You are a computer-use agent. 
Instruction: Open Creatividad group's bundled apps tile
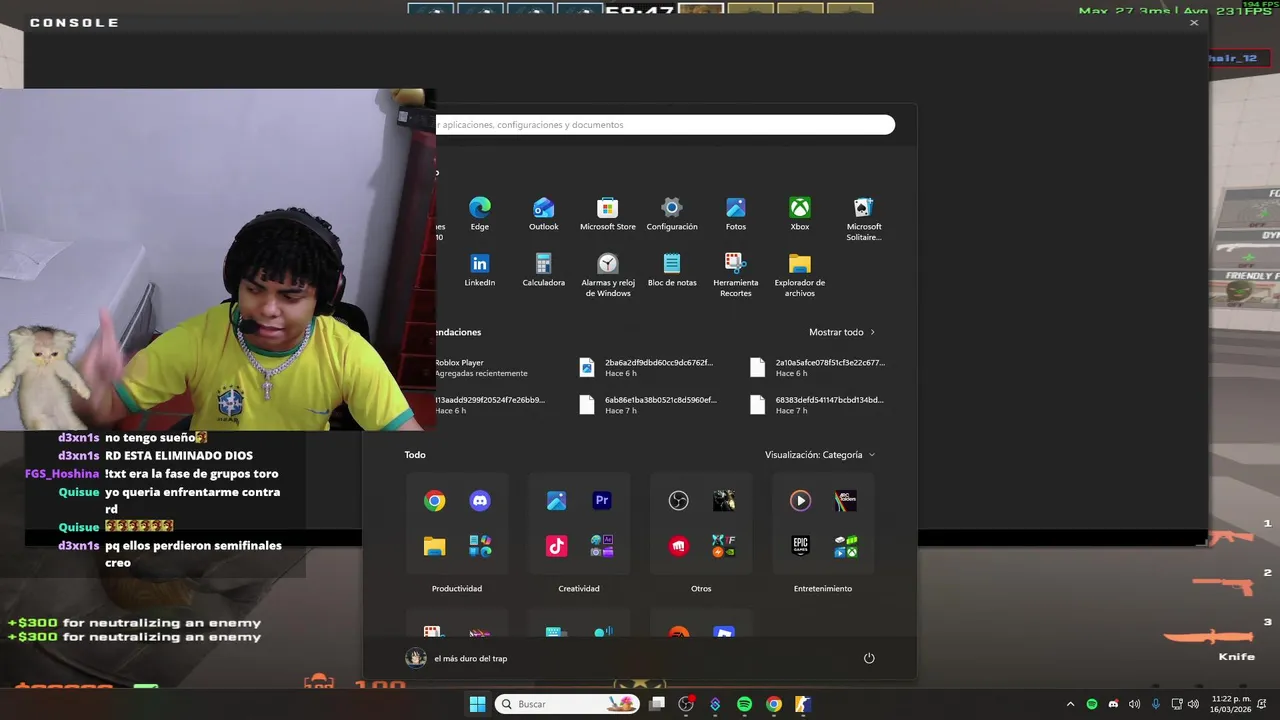tap(602, 546)
